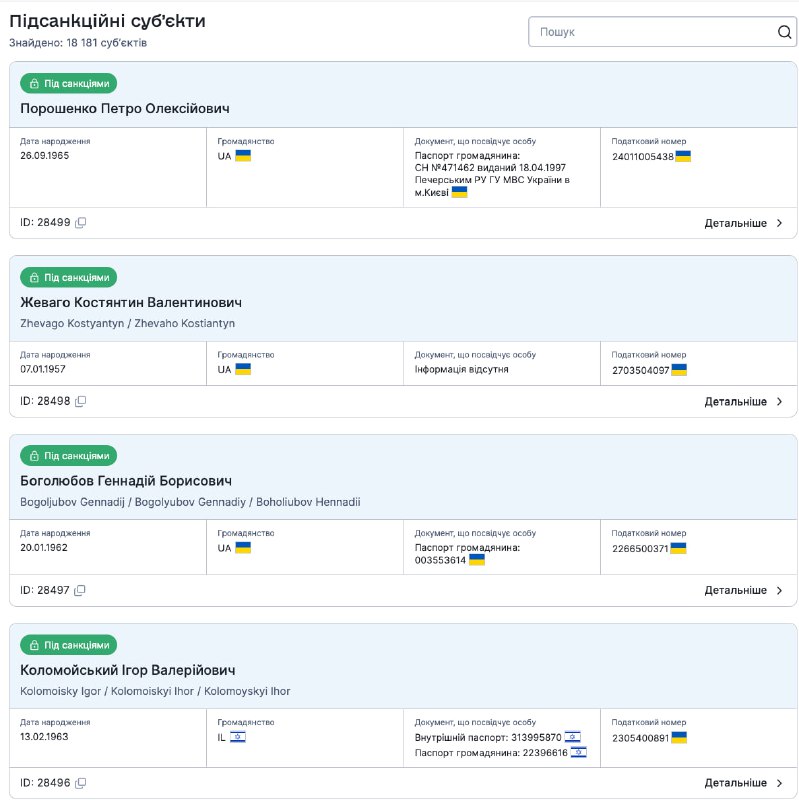
Task: Click the Підсанкційні суб'єкти page heading
Action: coord(107,22)
